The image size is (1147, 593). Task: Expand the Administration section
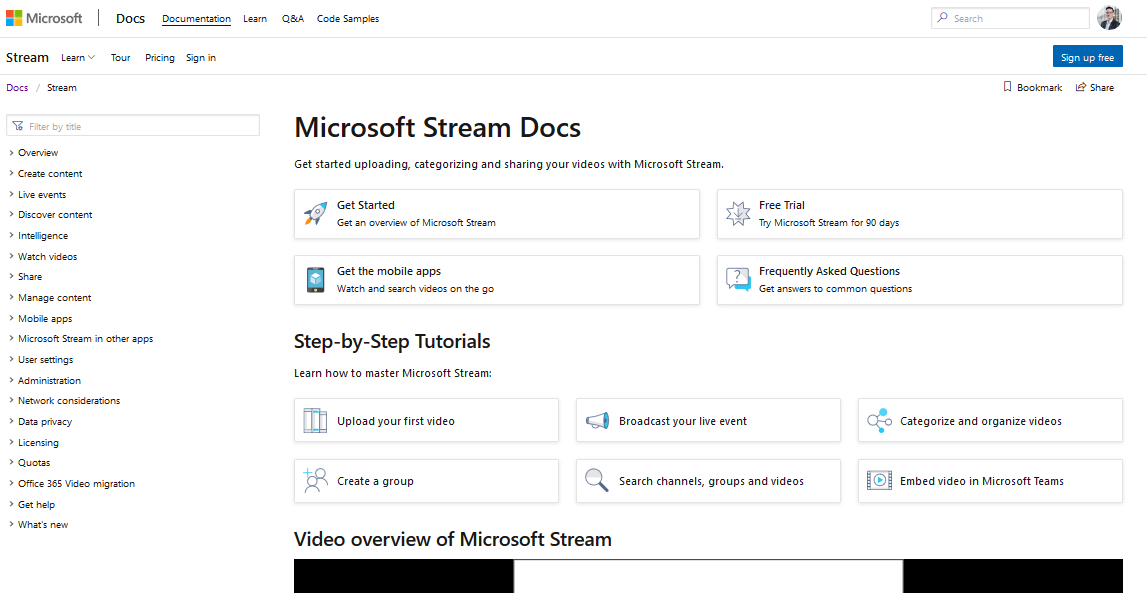point(12,380)
